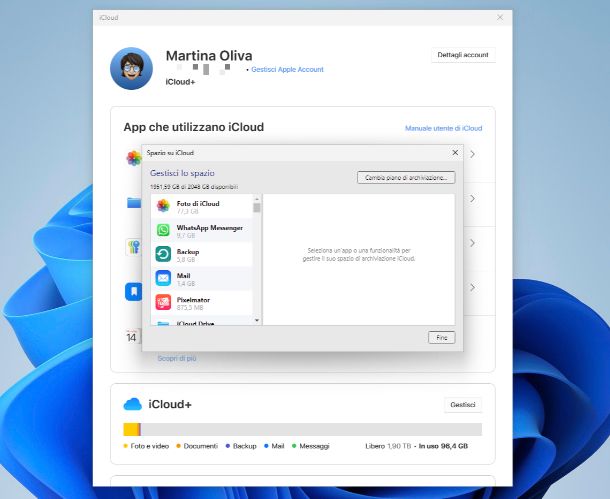Click Cambia piano di archiviazione button
Screen dimensions: 610x499
(406, 177)
